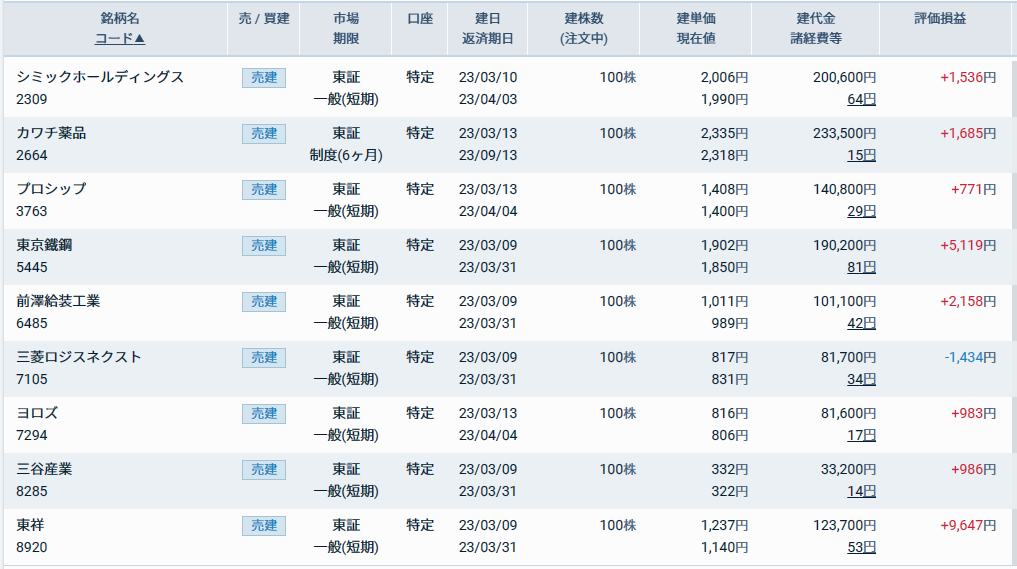Click 銘柄名 column header
The width and height of the screenshot is (1017, 569).
(x=120, y=18)
